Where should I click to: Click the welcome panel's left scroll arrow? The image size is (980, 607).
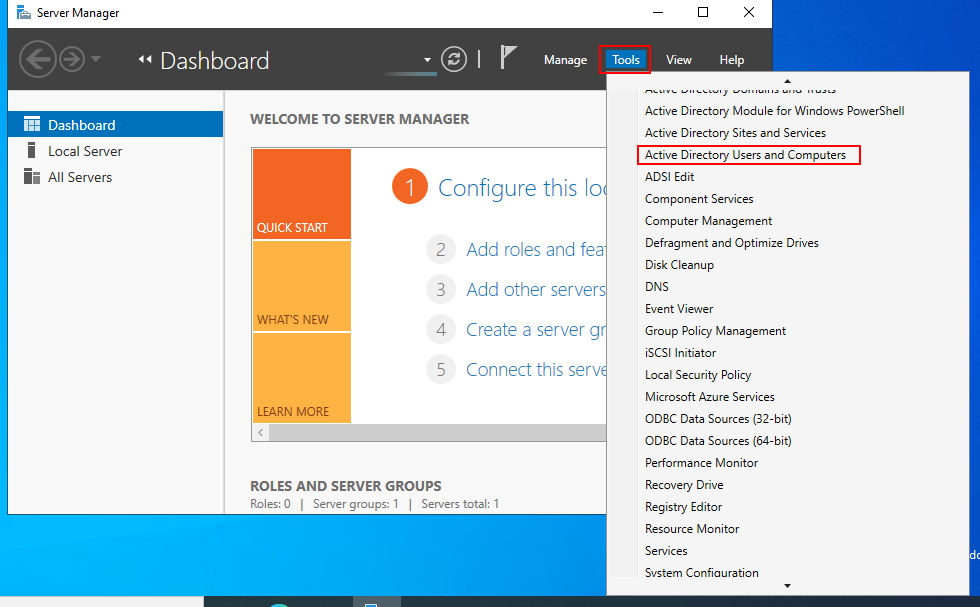(x=261, y=432)
